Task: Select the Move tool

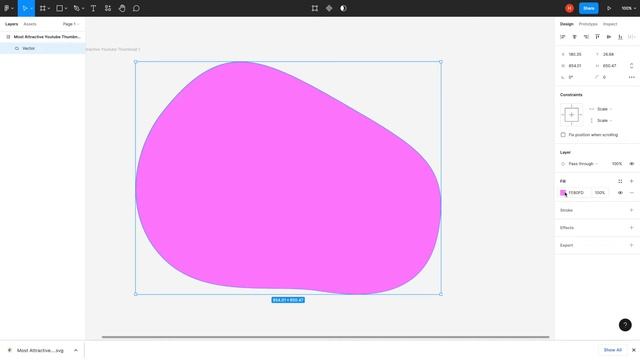Action: [24, 8]
